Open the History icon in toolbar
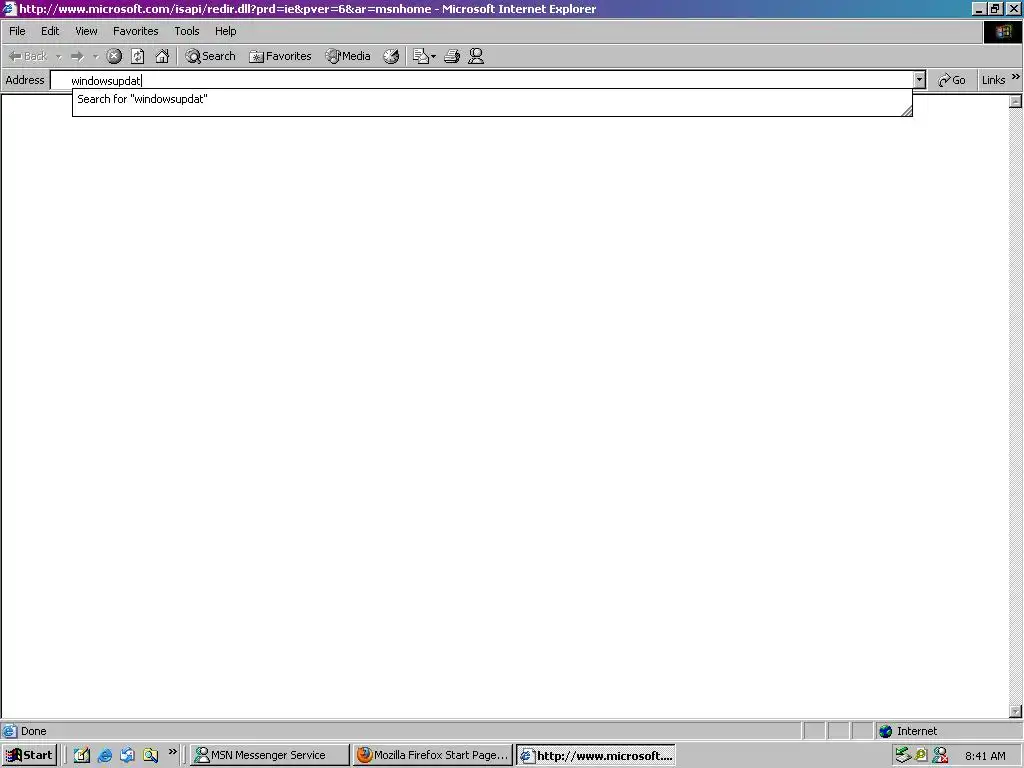 tap(391, 56)
